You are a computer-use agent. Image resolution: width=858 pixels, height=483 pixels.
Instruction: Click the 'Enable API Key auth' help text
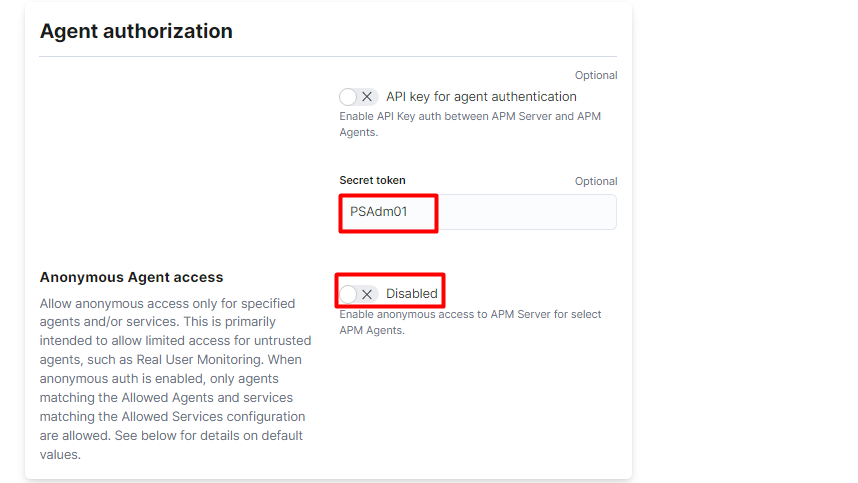[x=470, y=124]
